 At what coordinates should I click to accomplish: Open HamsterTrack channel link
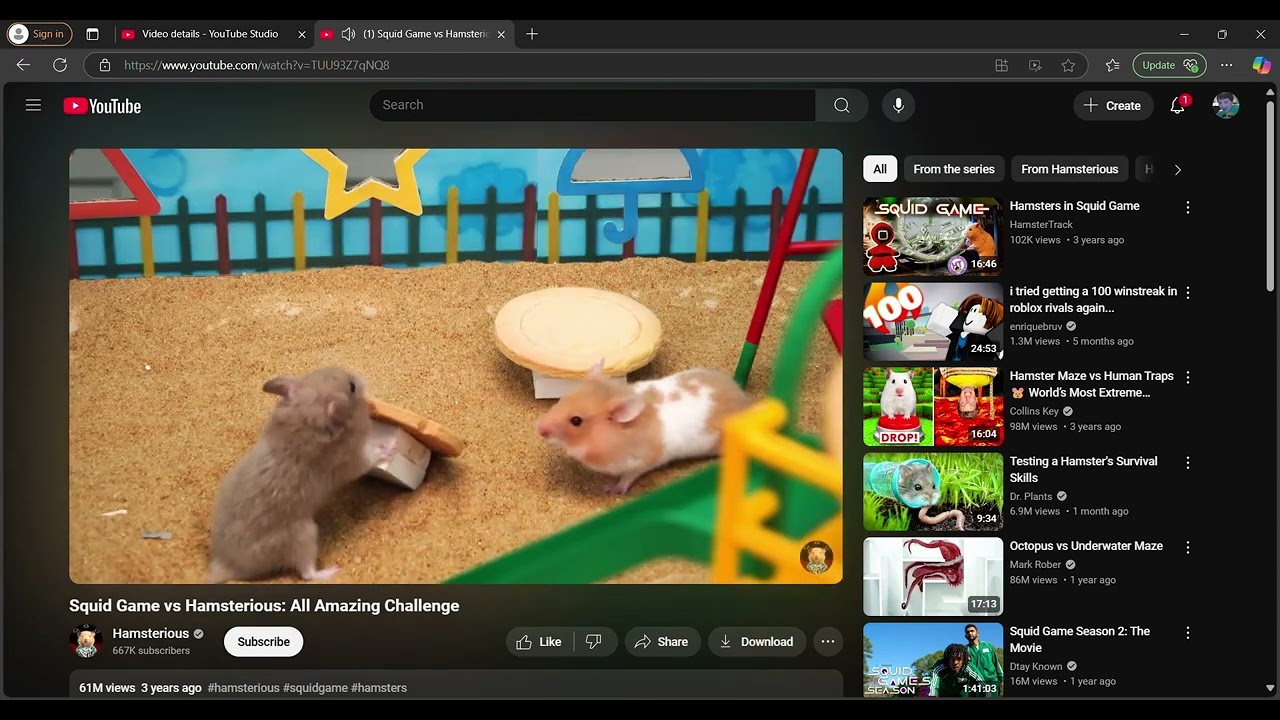tap(1041, 225)
